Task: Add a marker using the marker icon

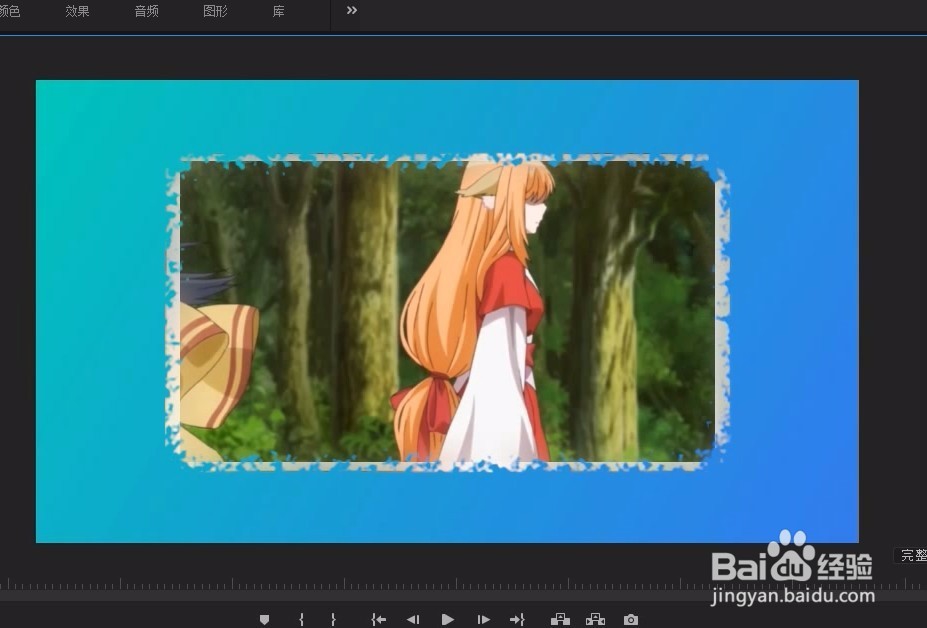Action: [264, 618]
